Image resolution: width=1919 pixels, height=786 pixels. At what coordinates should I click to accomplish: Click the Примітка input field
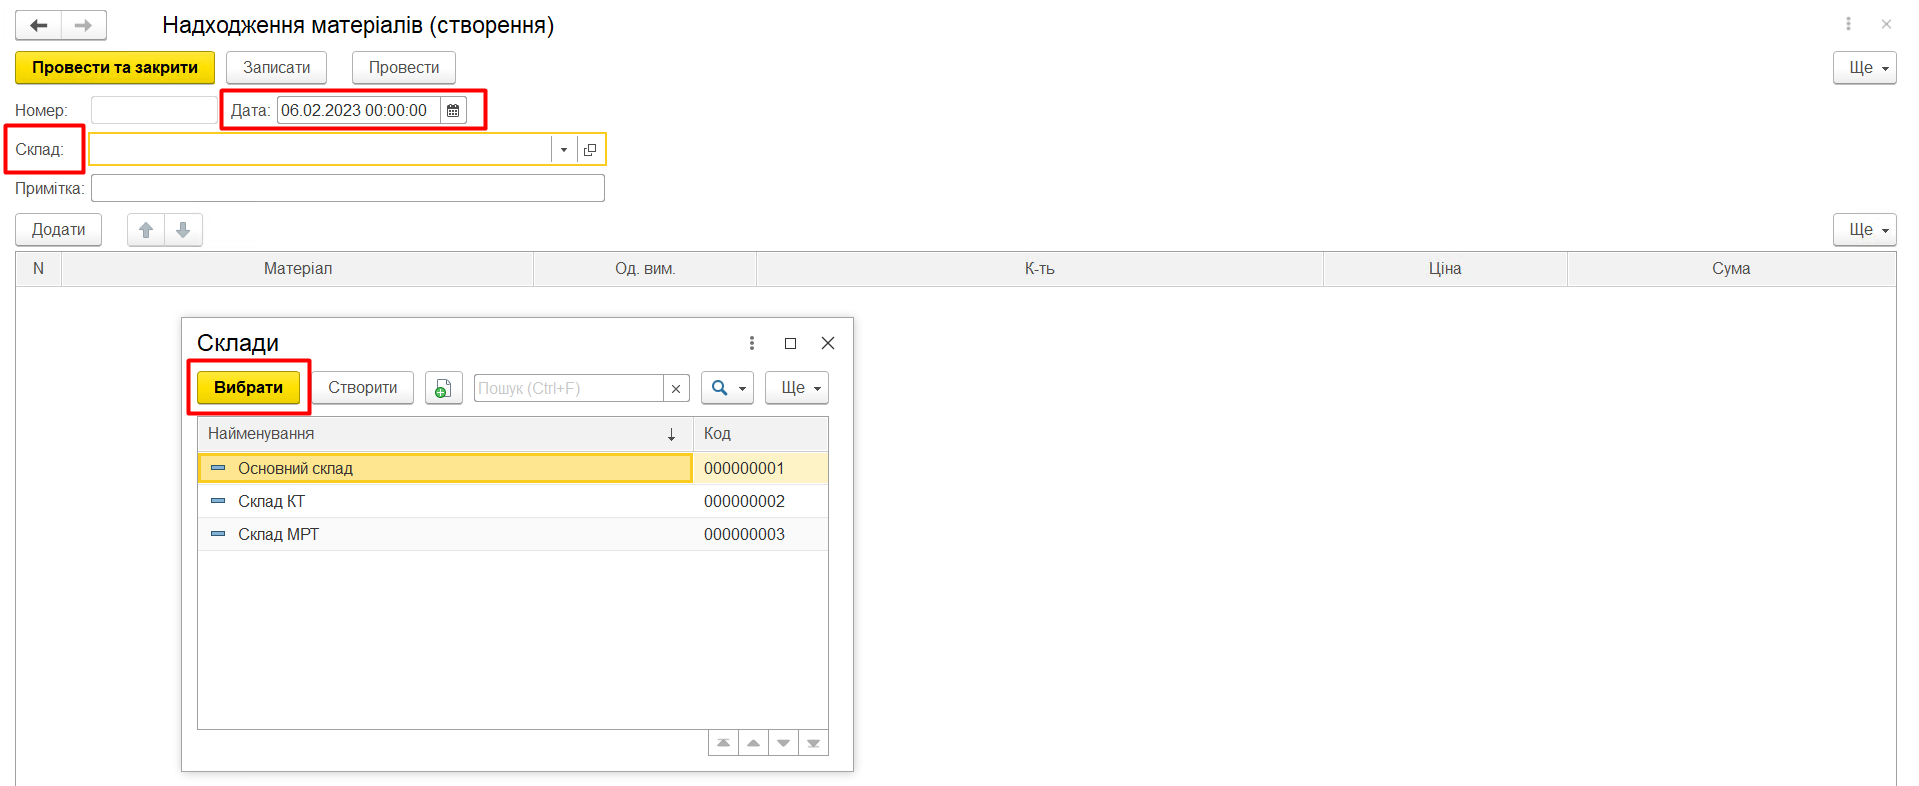point(347,189)
